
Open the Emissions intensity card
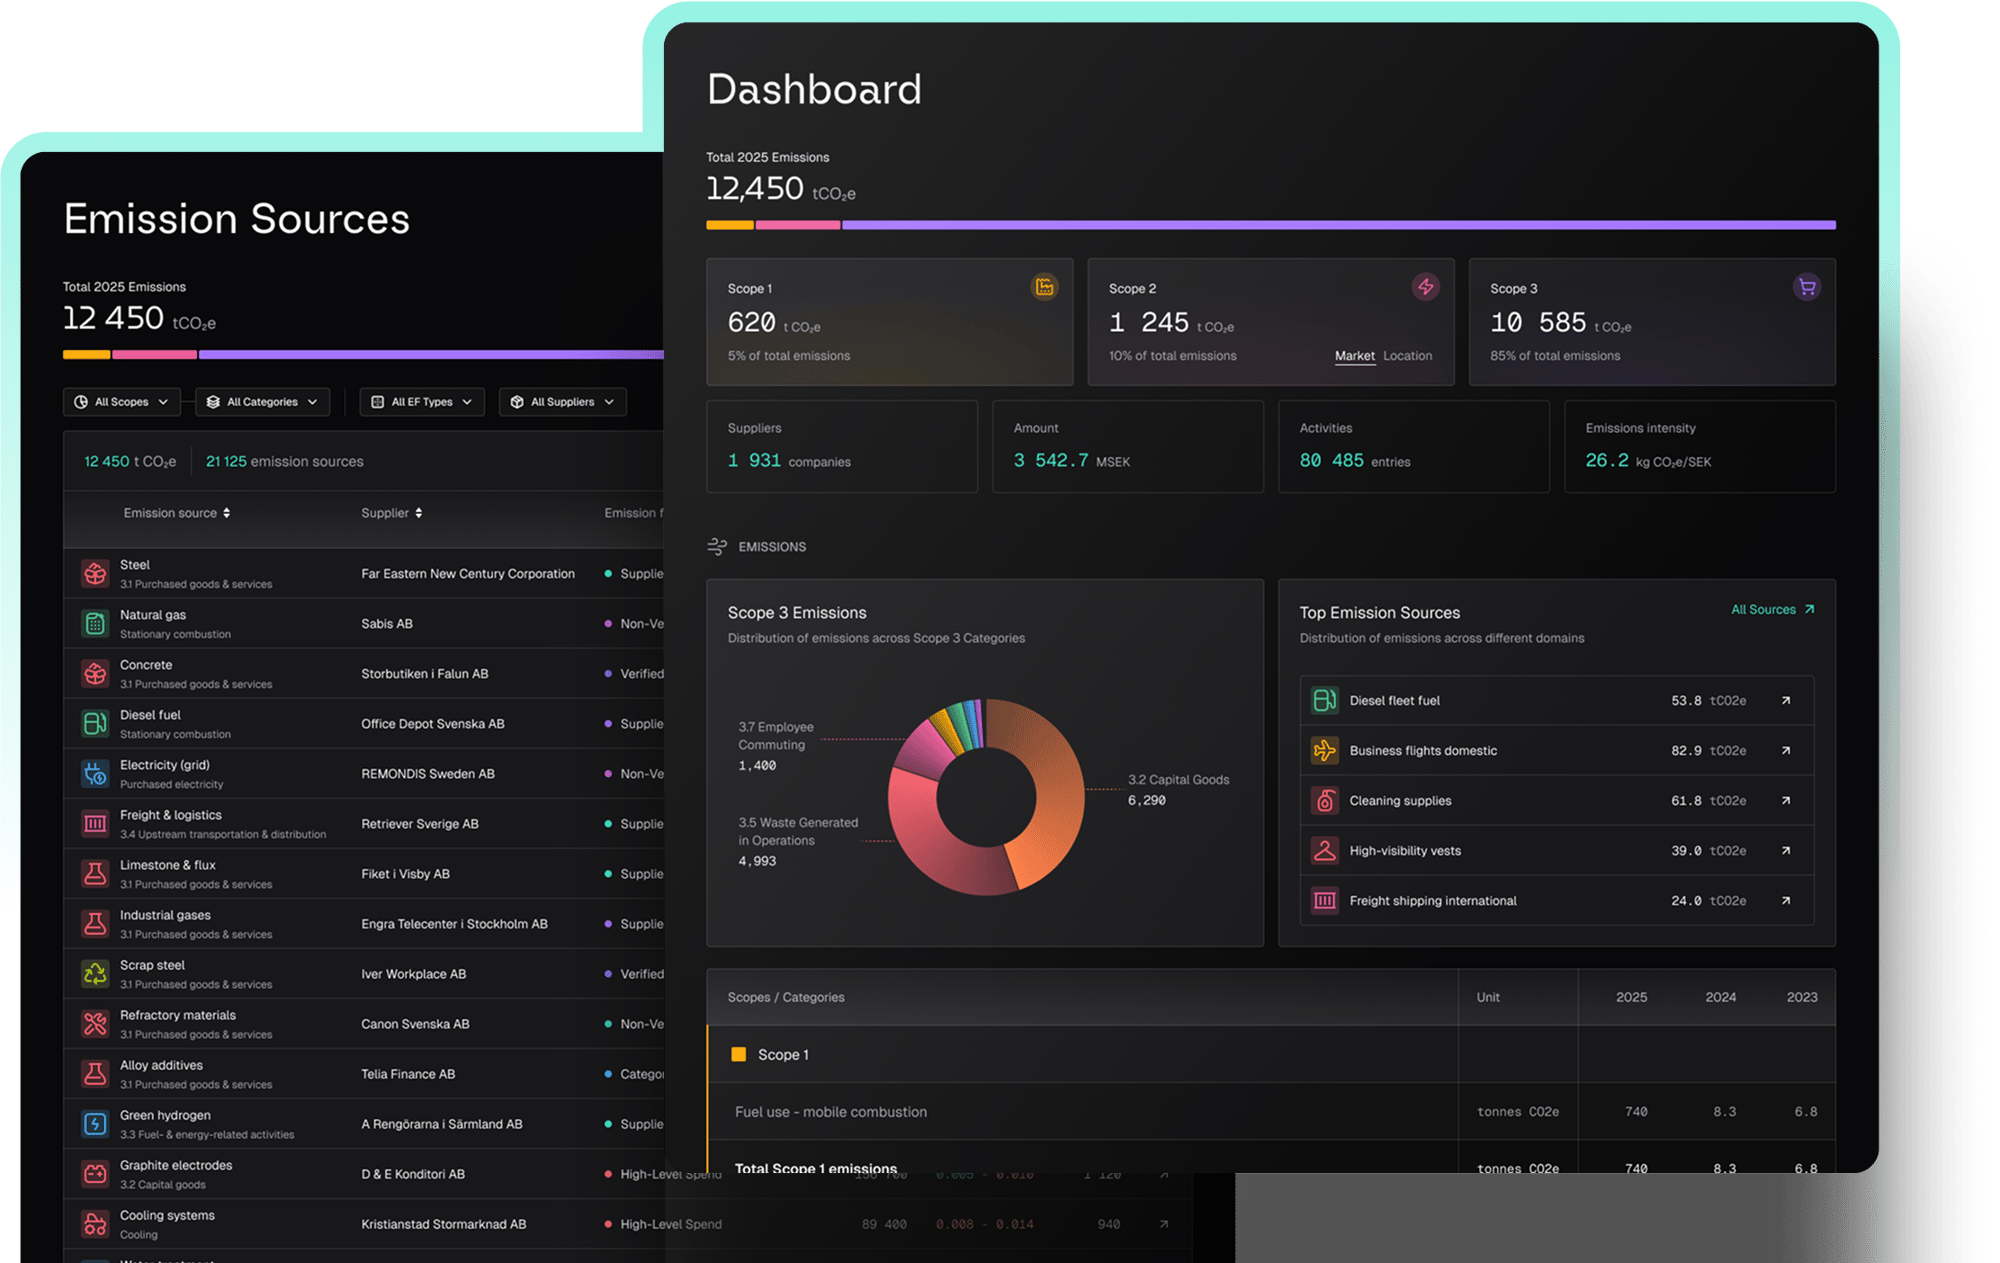[1700, 446]
